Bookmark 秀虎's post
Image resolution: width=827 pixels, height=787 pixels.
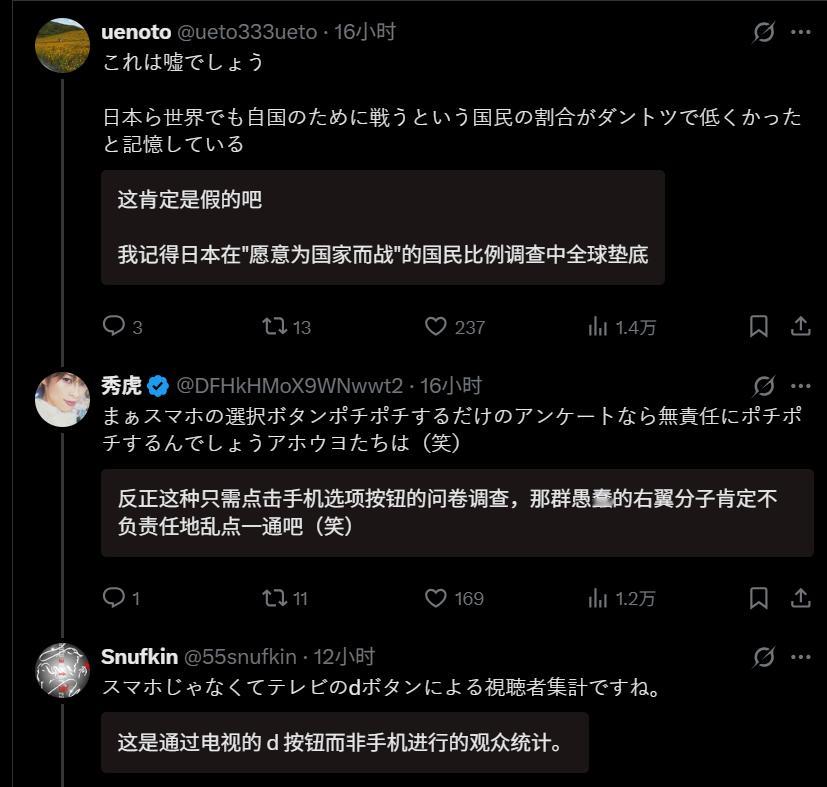tap(758, 598)
